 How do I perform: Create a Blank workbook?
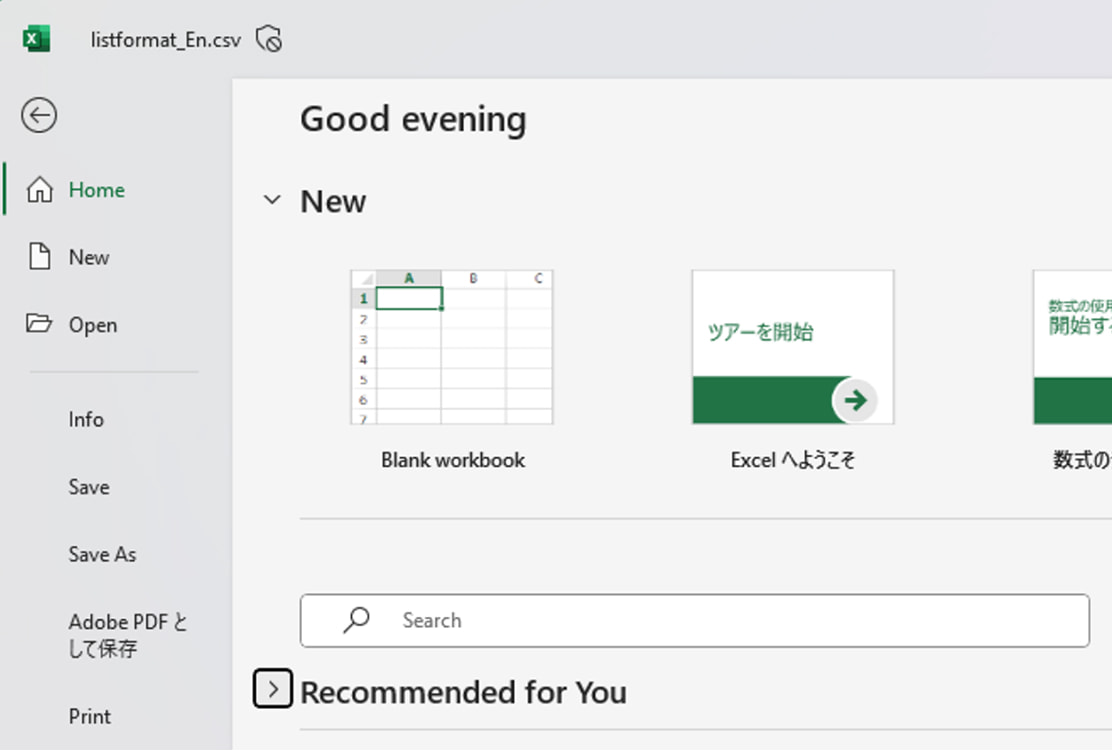452,347
